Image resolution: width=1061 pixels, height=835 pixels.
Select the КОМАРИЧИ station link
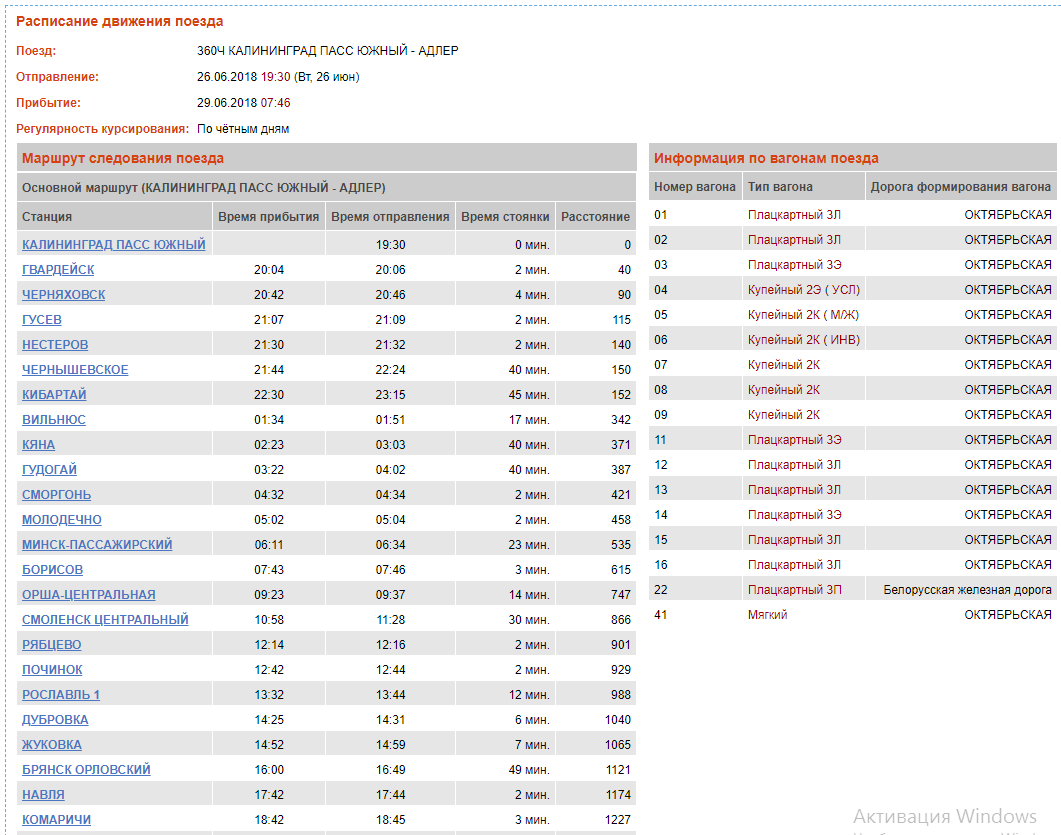[x=56, y=820]
